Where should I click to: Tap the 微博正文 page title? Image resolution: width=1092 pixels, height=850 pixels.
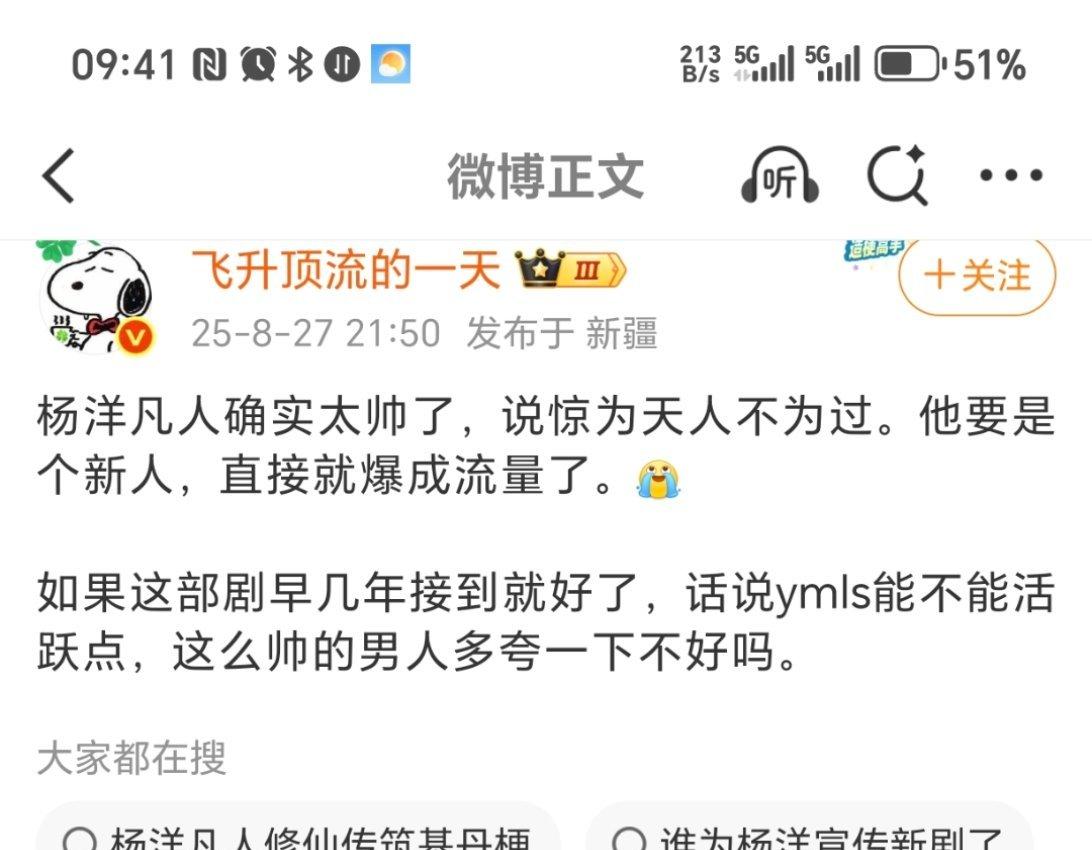[545, 176]
